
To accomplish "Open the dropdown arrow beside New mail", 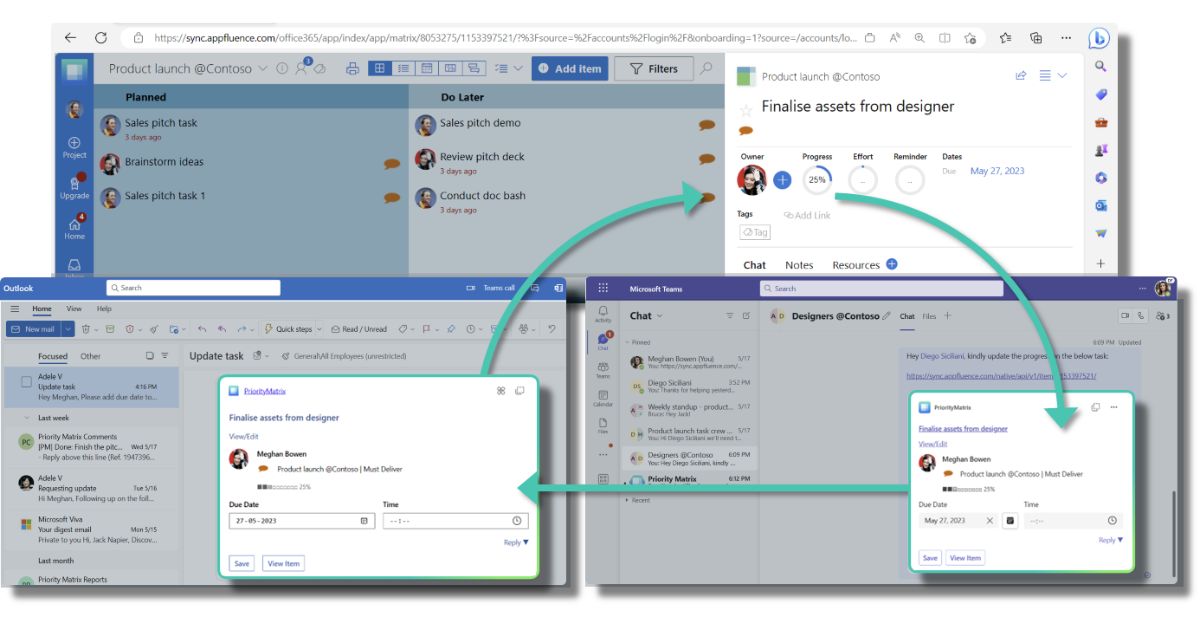I will (68, 329).
